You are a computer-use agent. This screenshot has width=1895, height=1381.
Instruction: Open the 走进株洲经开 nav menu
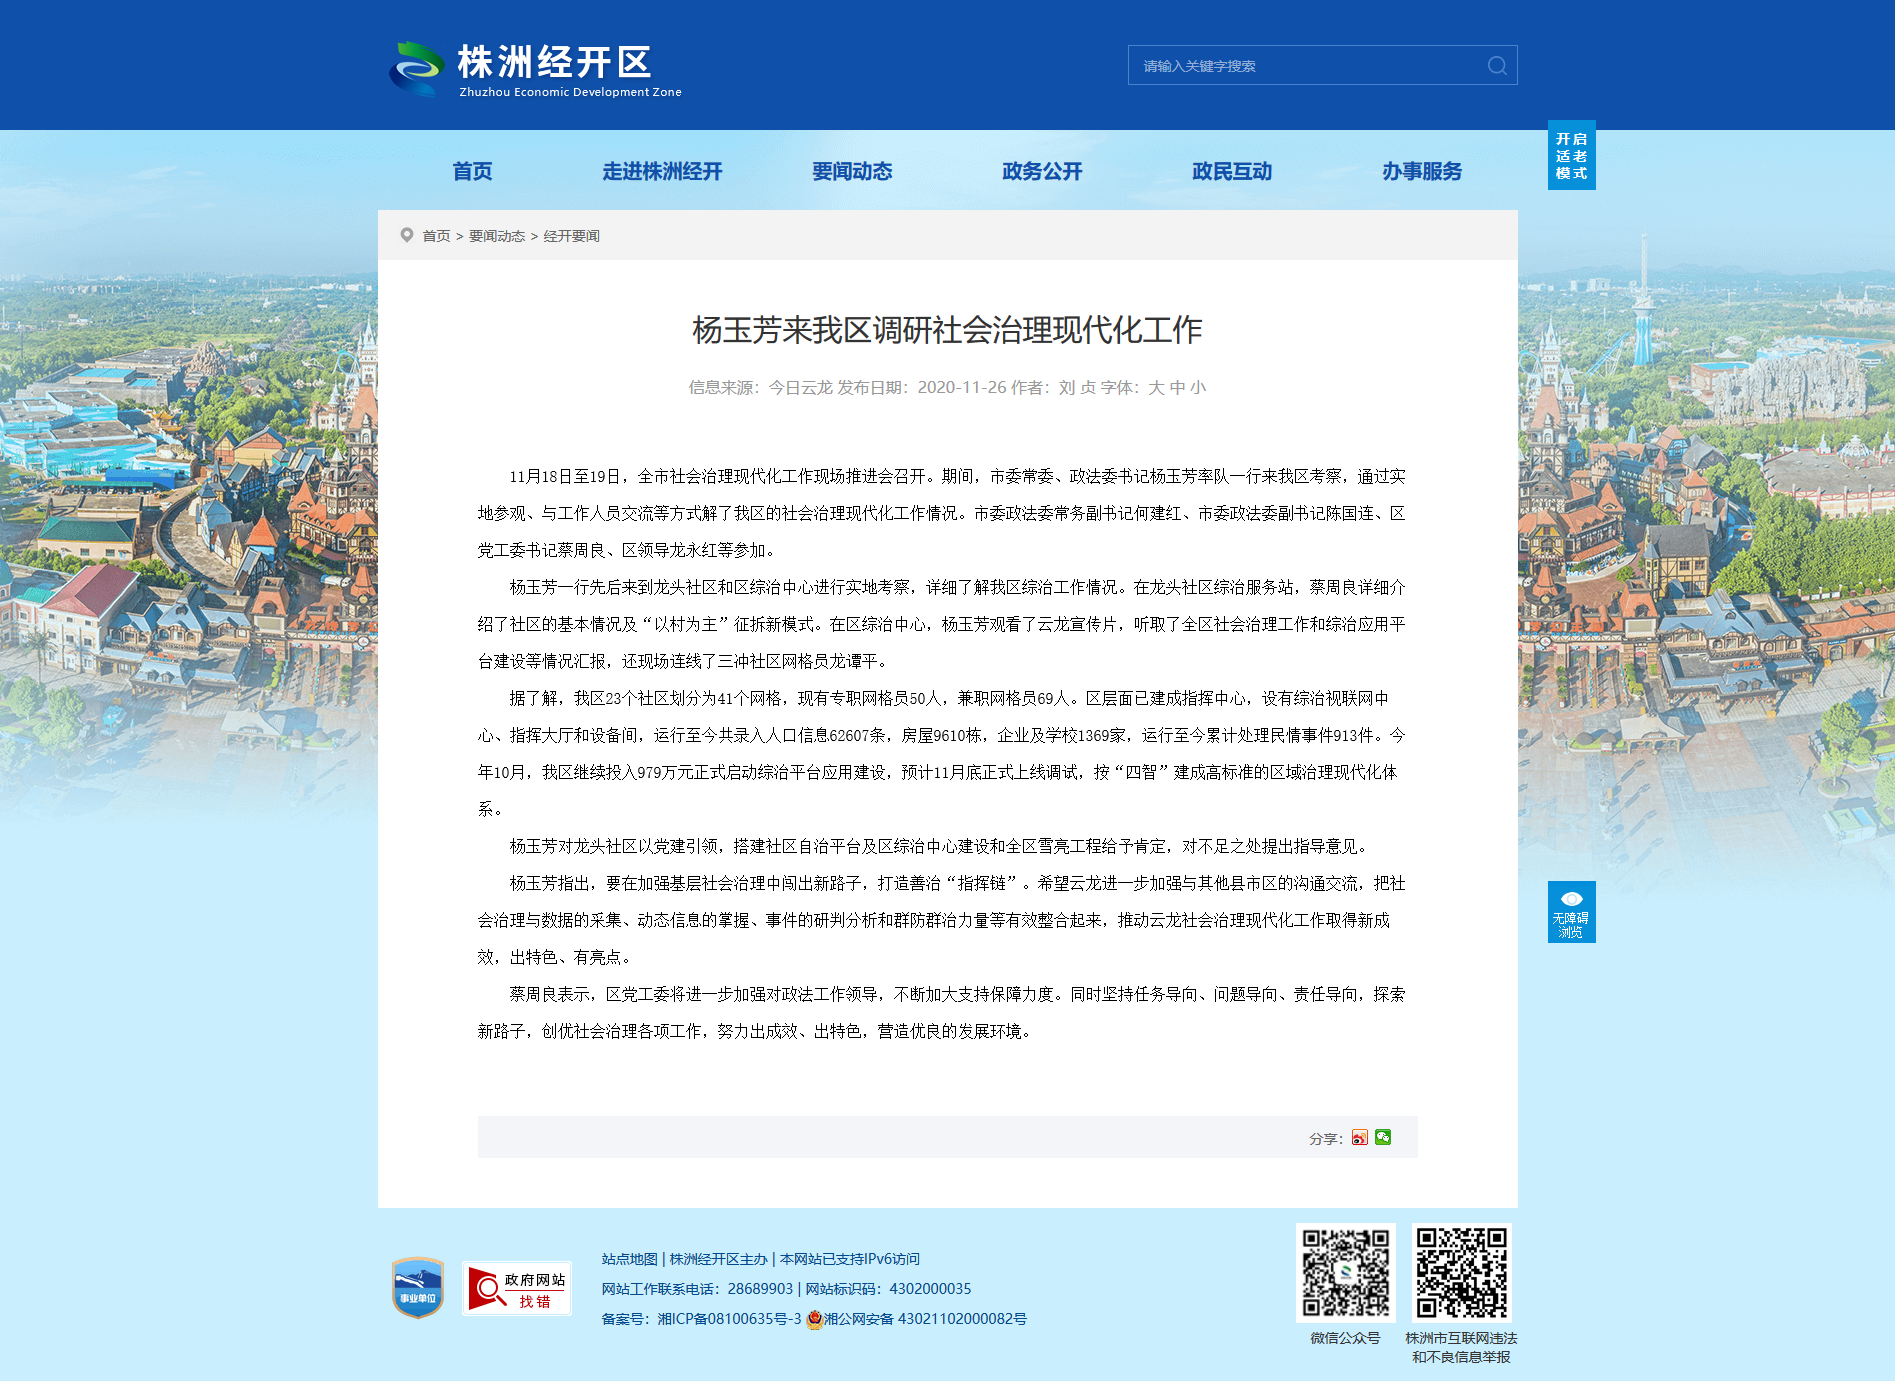click(x=662, y=171)
